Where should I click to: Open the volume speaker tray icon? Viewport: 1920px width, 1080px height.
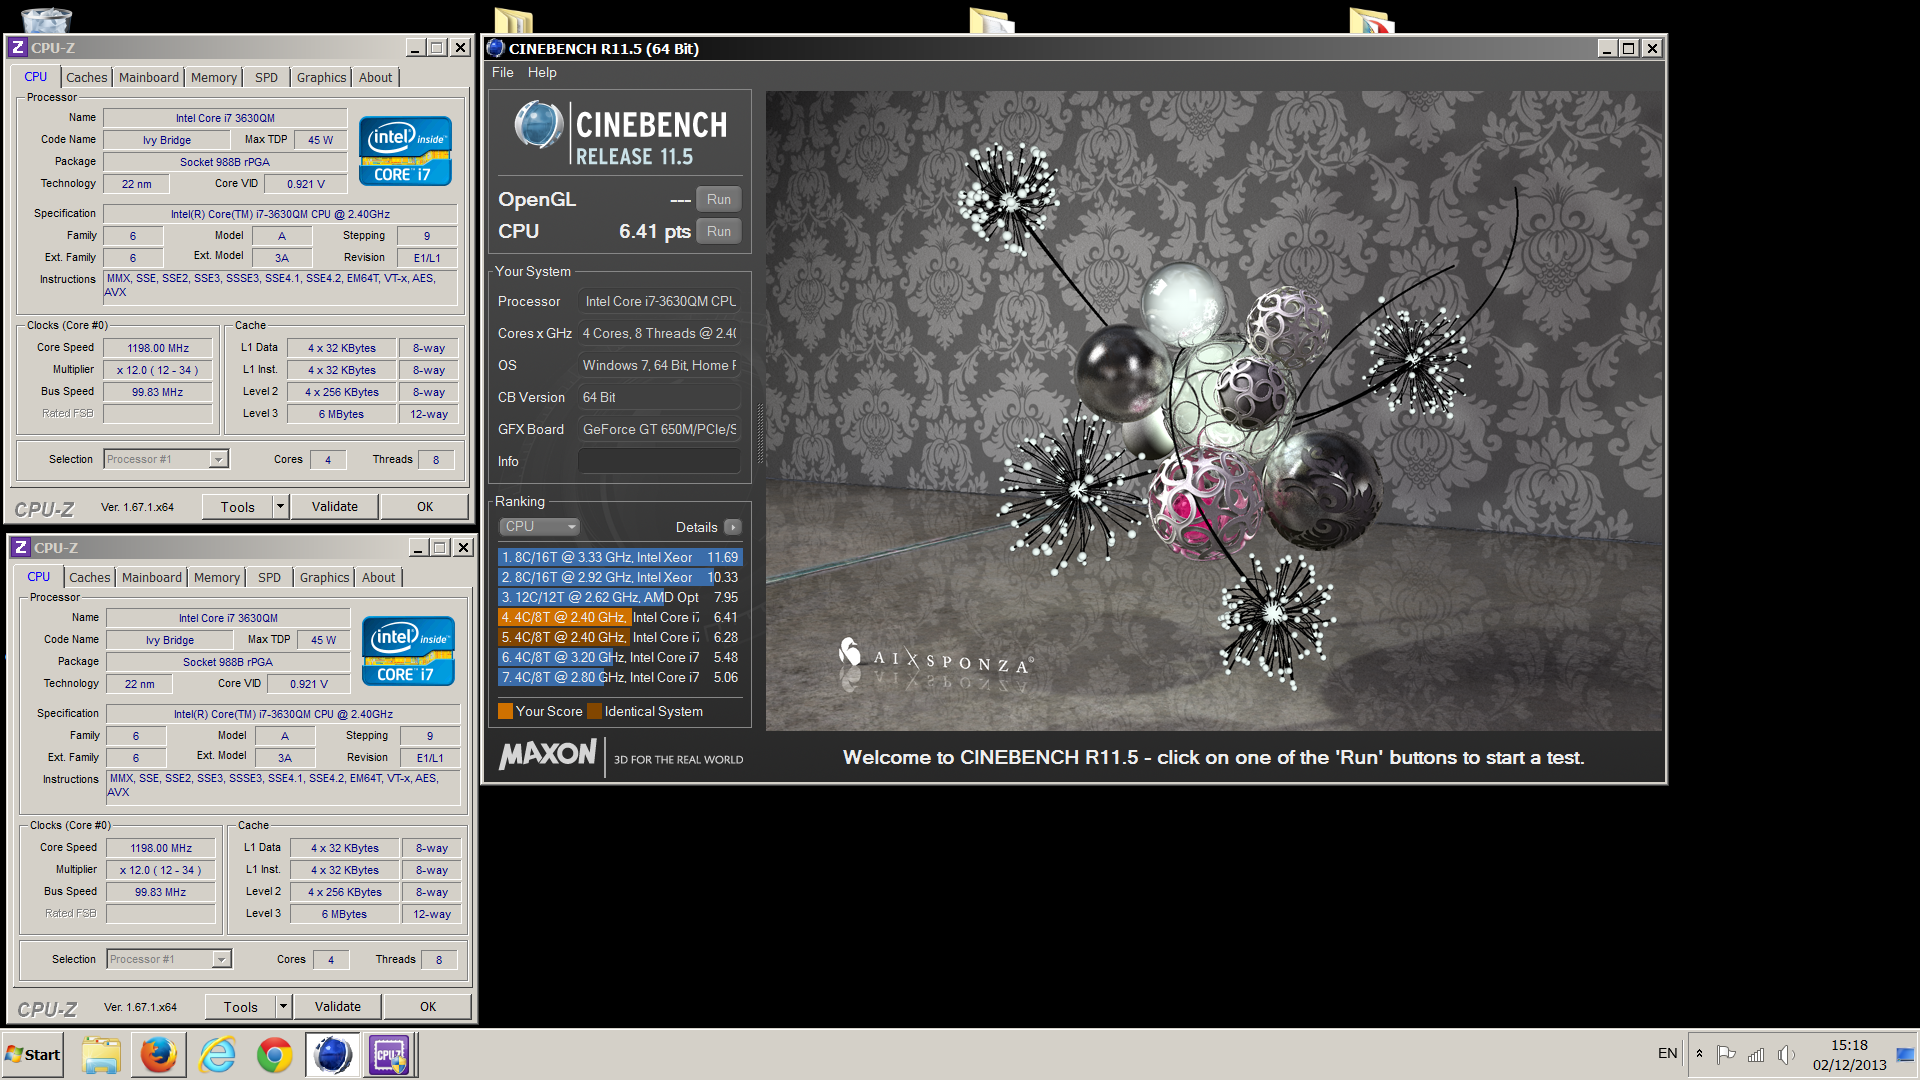(x=1786, y=1054)
